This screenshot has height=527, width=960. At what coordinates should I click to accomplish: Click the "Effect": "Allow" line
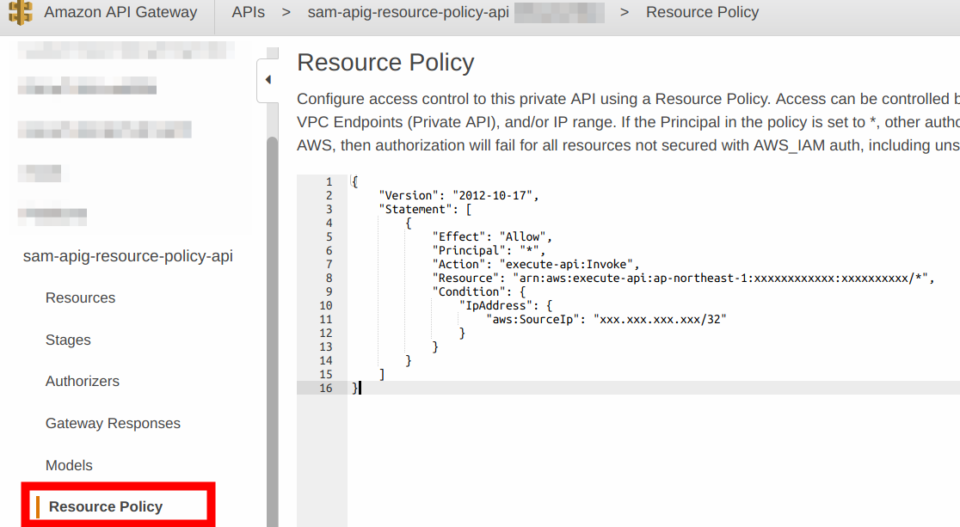point(492,237)
